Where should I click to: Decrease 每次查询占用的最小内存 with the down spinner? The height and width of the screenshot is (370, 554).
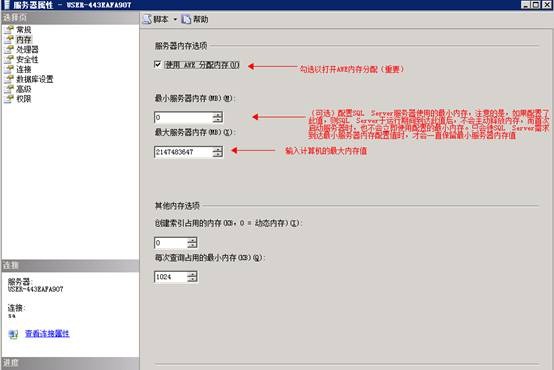click(x=192, y=279)
